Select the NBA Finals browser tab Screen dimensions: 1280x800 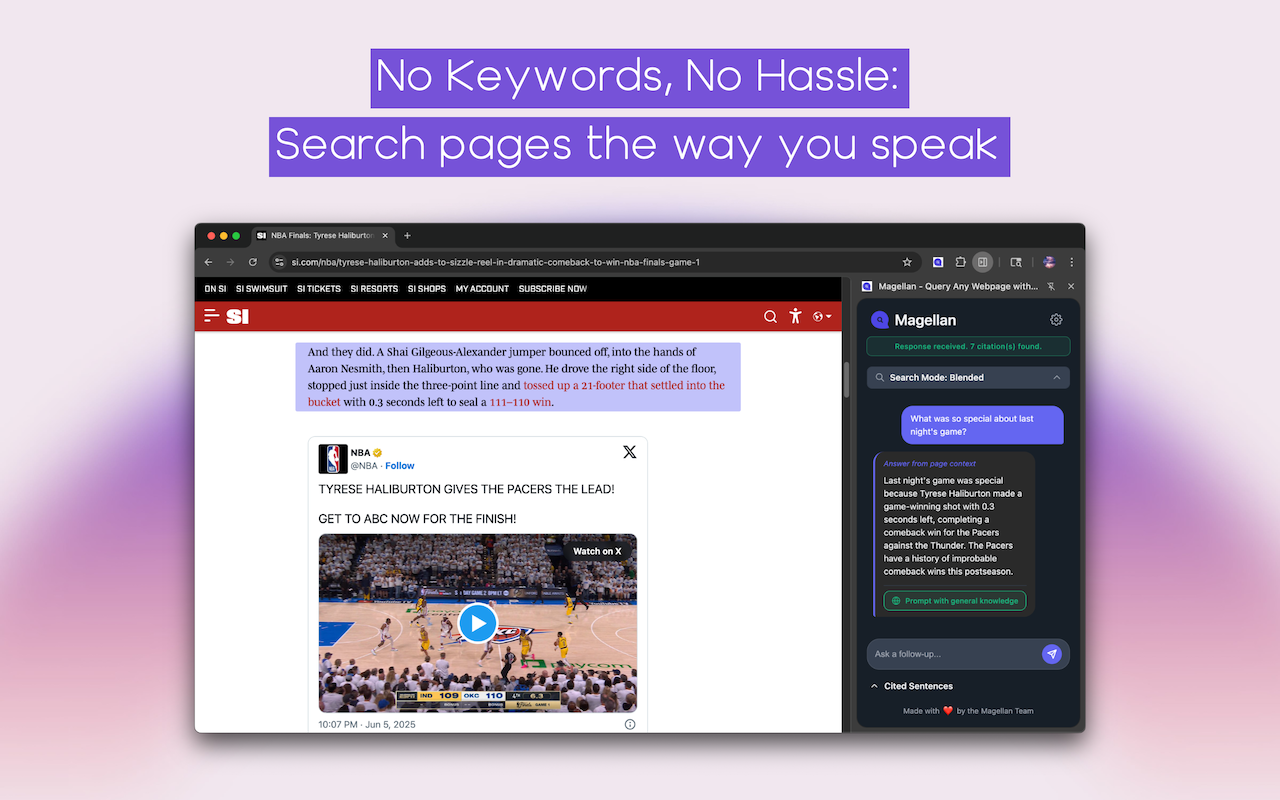(322, 236)
